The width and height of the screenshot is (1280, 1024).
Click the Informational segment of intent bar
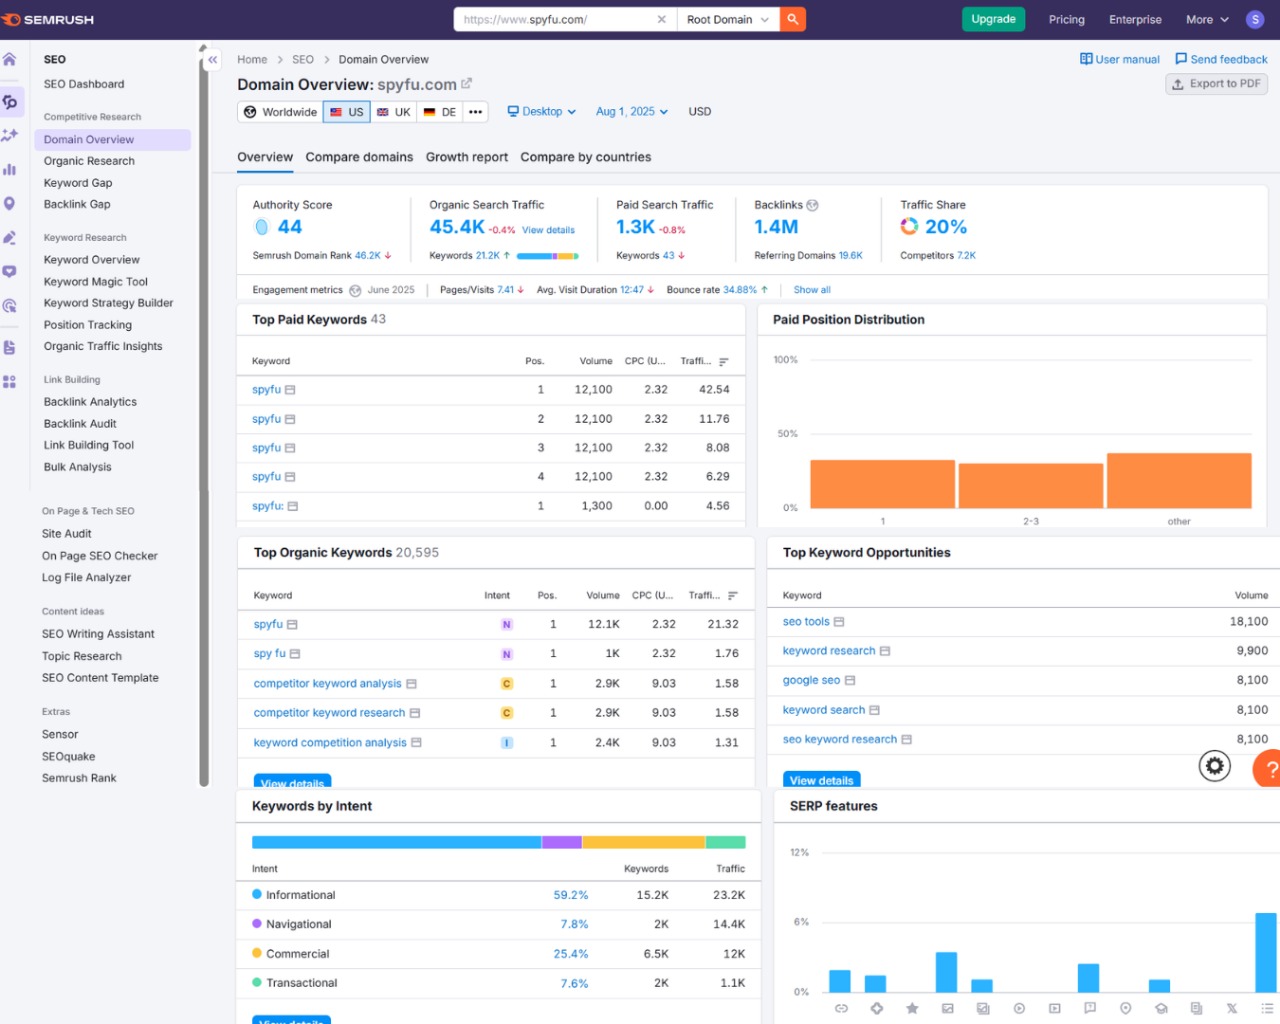[x=396, y=842]
